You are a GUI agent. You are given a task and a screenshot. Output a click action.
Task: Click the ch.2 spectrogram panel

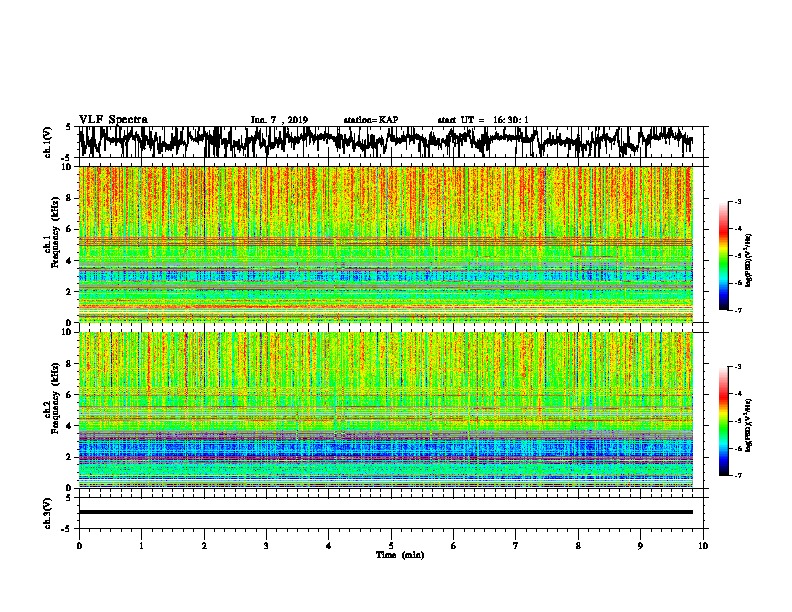385,410
